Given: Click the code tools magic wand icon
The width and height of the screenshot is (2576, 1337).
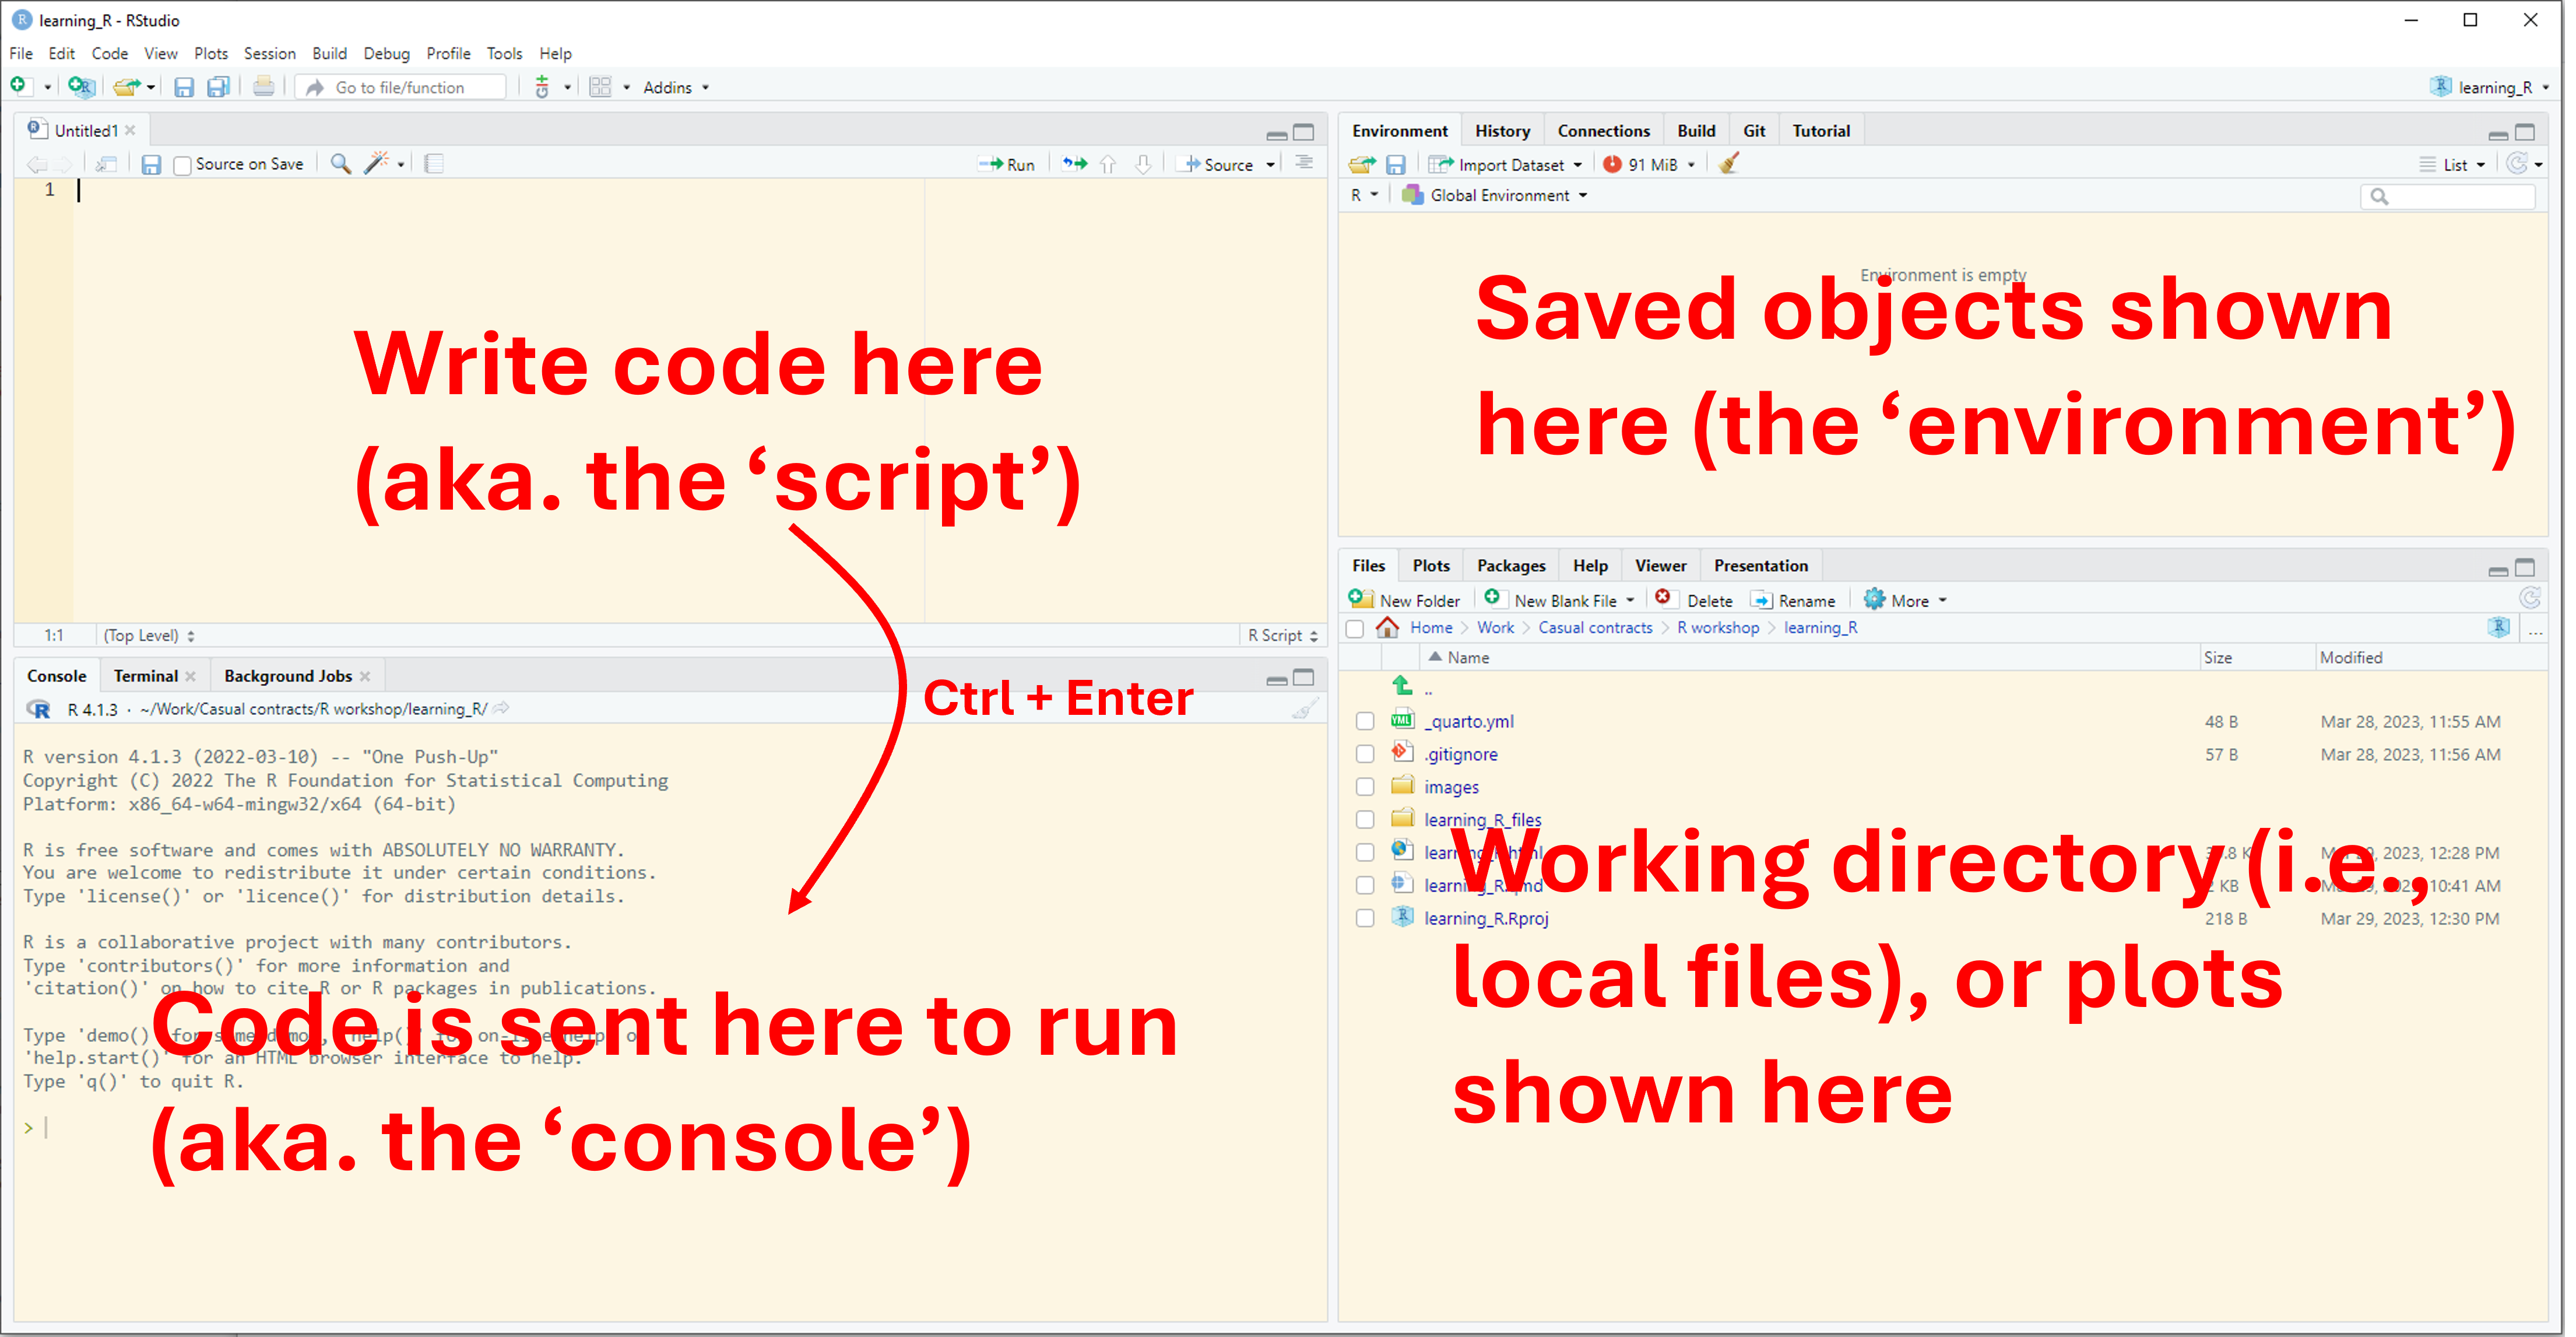Looking at the screenshot, I should 376,163.
